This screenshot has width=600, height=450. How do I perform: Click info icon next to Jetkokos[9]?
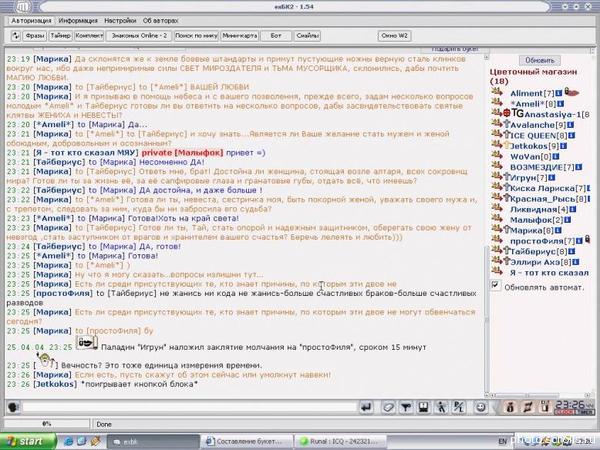pyautogui.click(x=563, y=146)
